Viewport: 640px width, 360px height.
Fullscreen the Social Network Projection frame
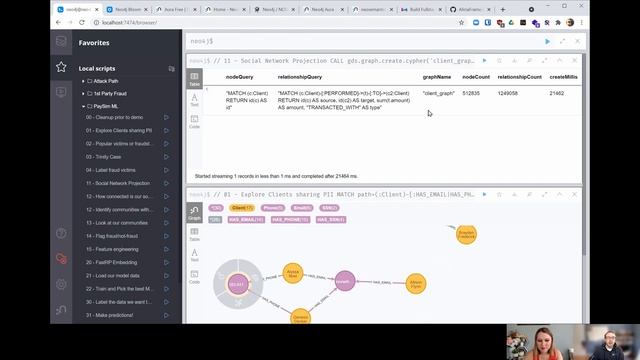(x=544, y=60)
